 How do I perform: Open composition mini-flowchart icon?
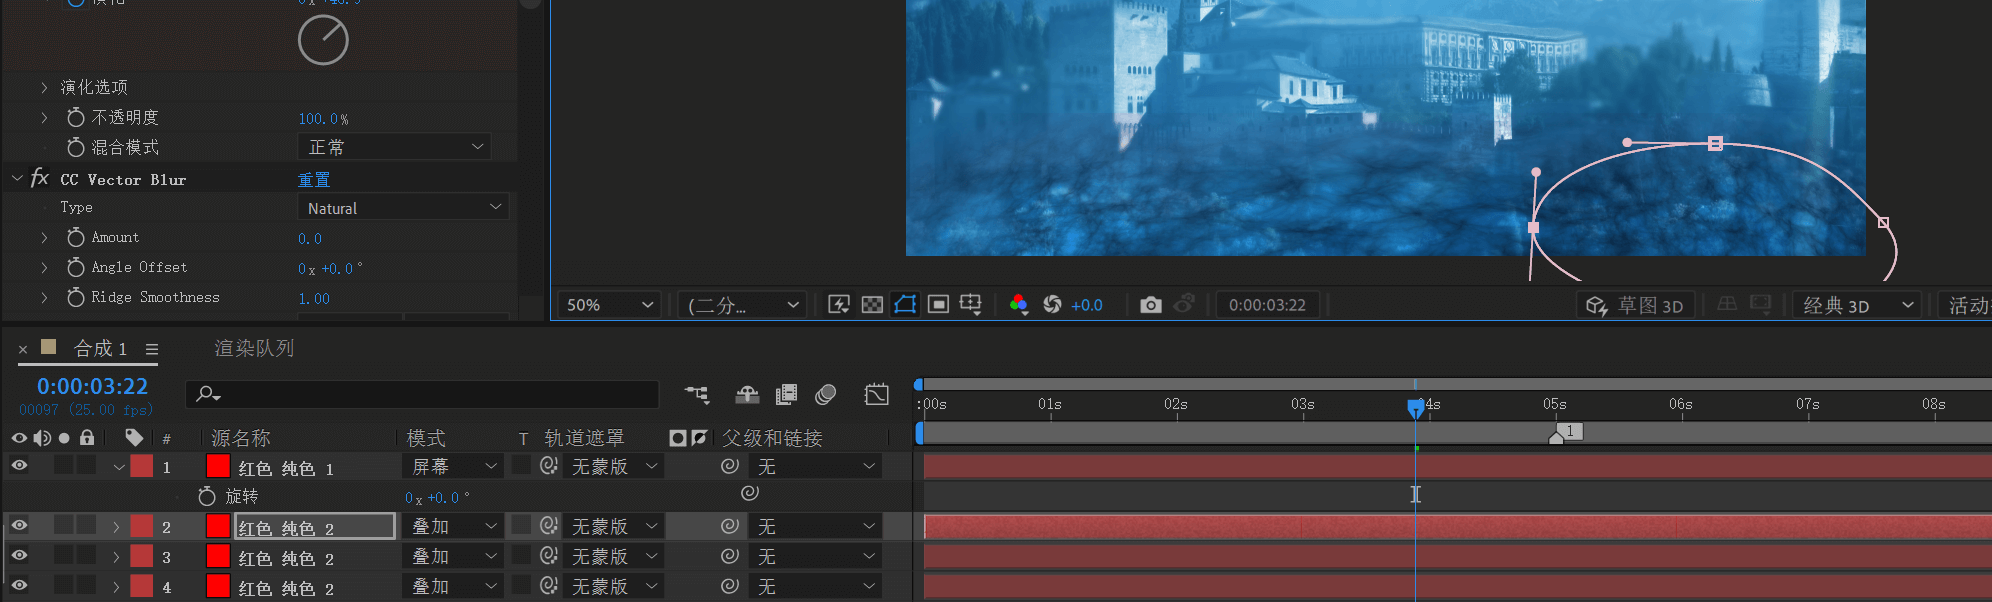click(697, 395)
